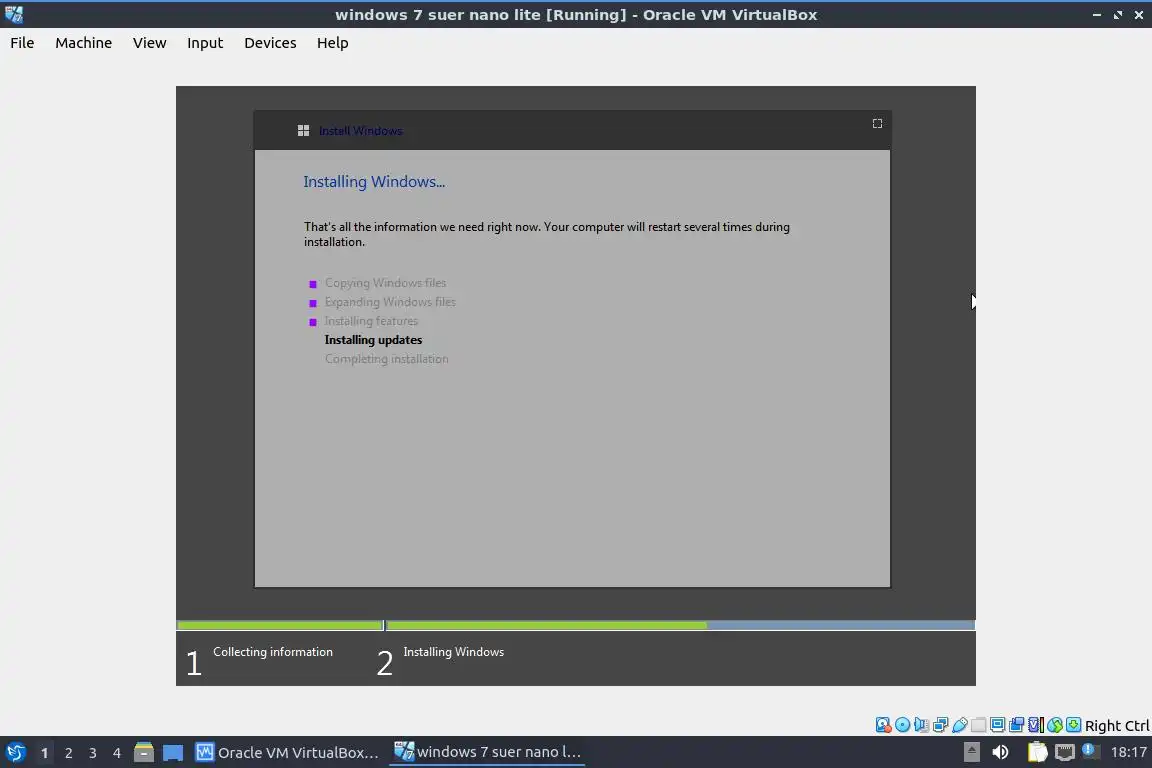Click the notification alert tray icon
The height and width of the screenshot is (768, 1152).
click(x=1091, y=751)
